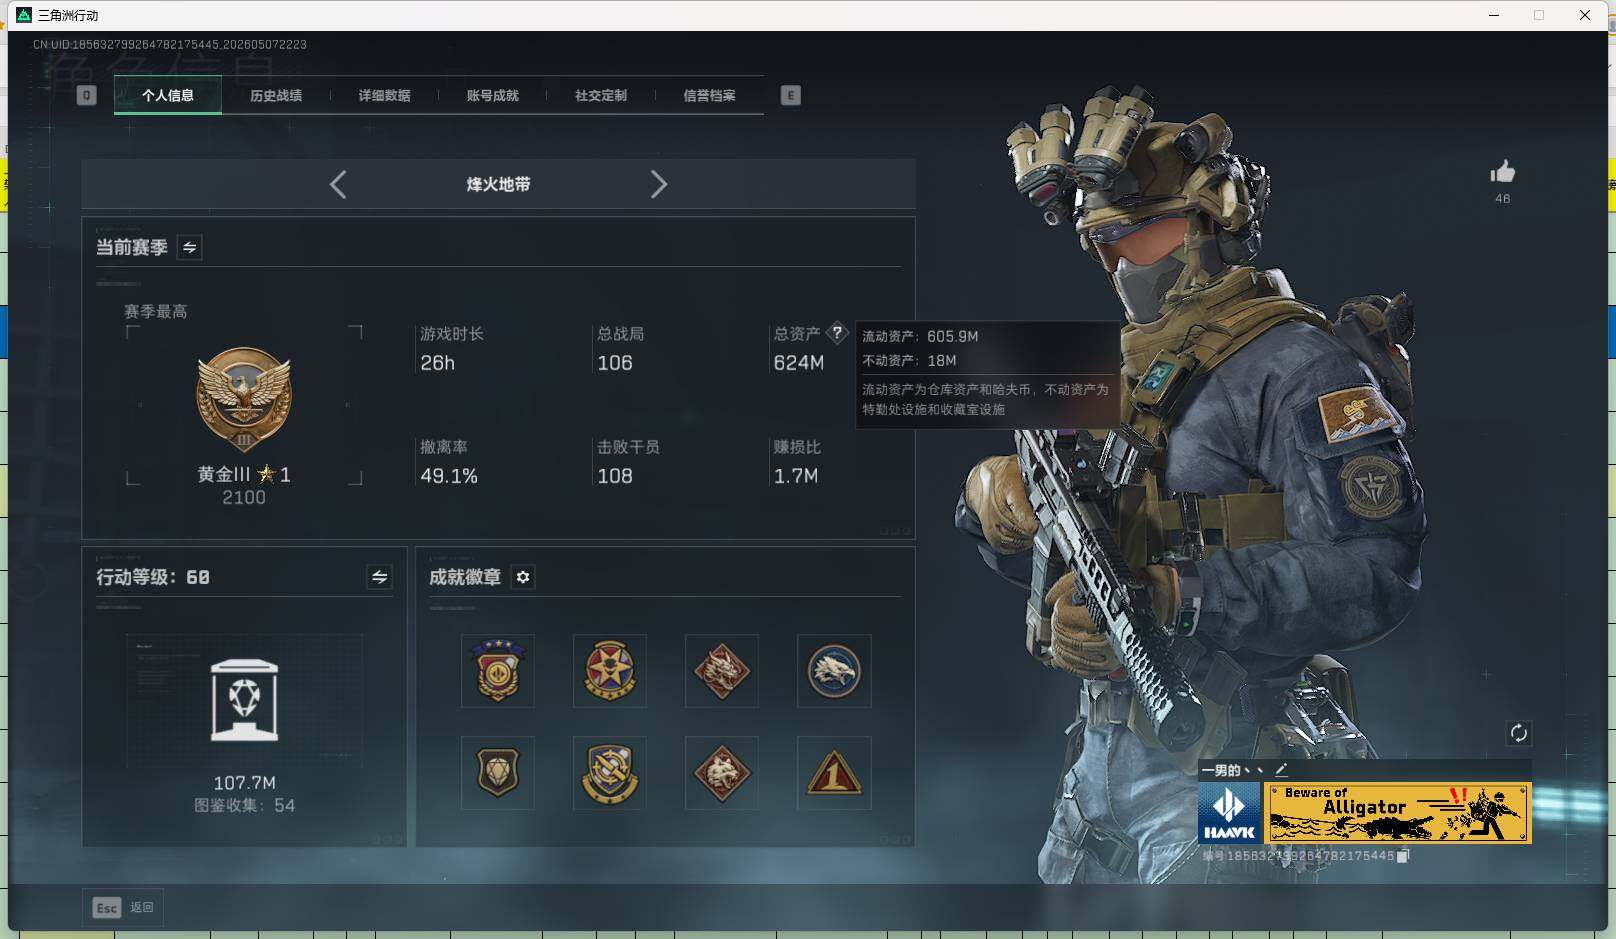Select the eagle head round badge
The width and height of the screenshot is (1616, 939).
pos(834,671)
